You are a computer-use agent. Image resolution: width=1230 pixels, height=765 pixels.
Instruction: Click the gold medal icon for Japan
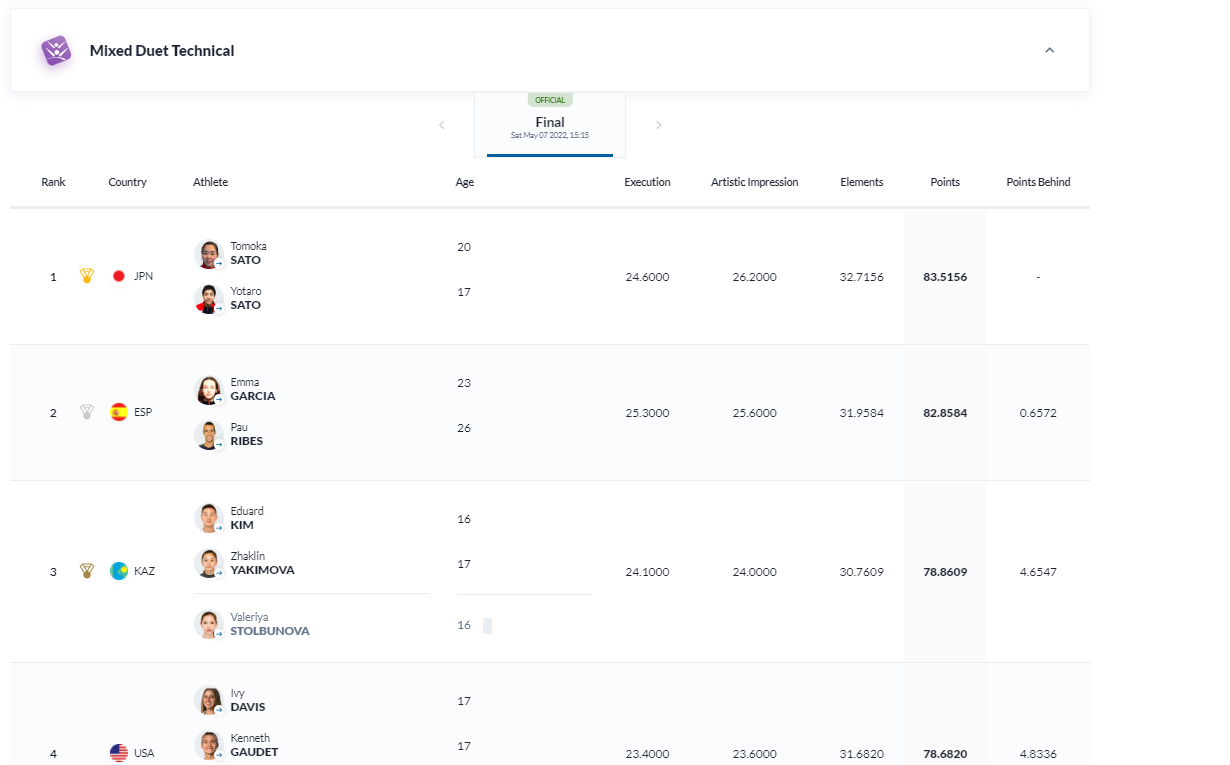(x=87, y=276)
